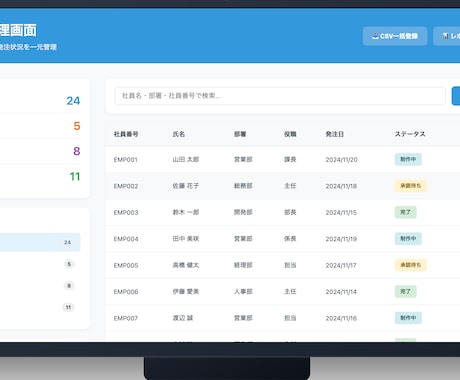460x380 pixels.
Task: Select employee ID EMP005
Action: click(x=126, y=265)
